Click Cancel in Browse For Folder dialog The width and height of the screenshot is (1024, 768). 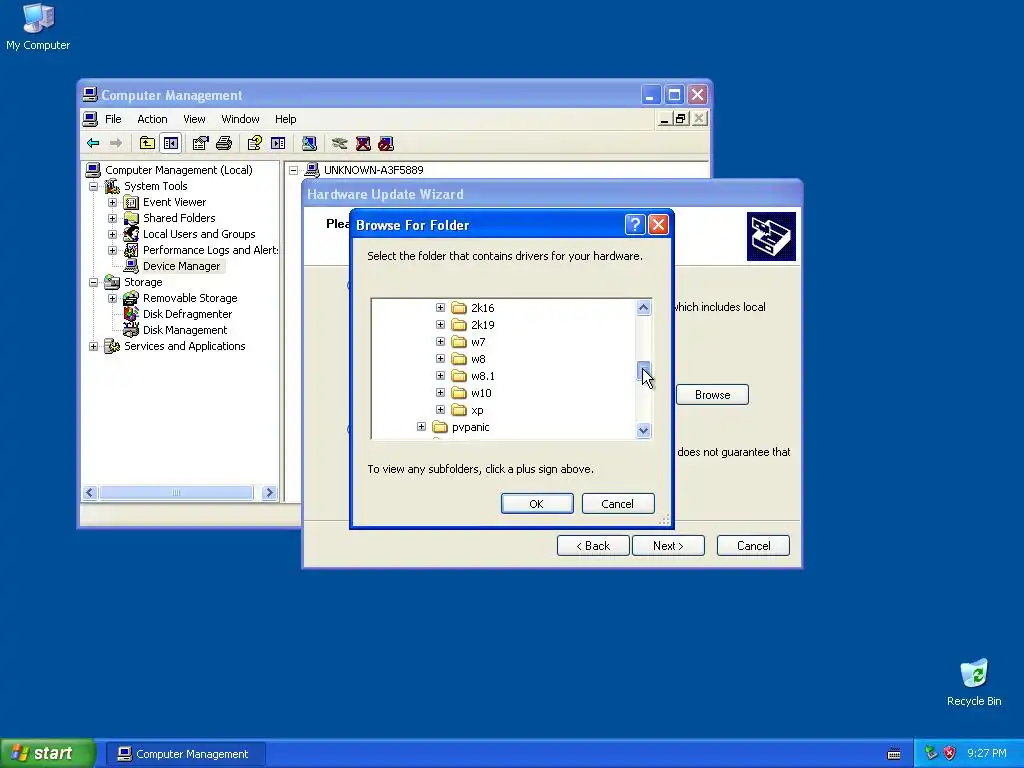coord(618,504)
